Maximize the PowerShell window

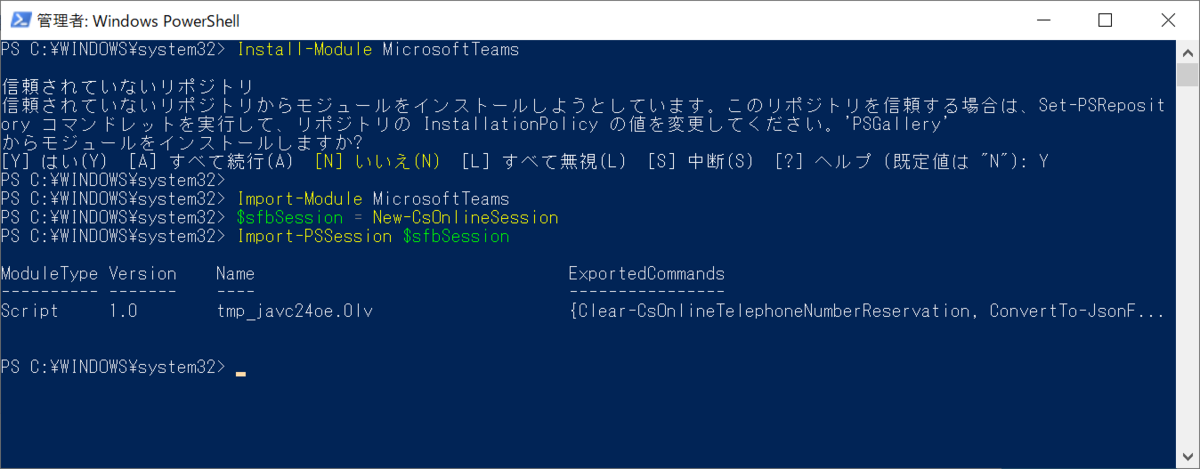pos(1104,20)
